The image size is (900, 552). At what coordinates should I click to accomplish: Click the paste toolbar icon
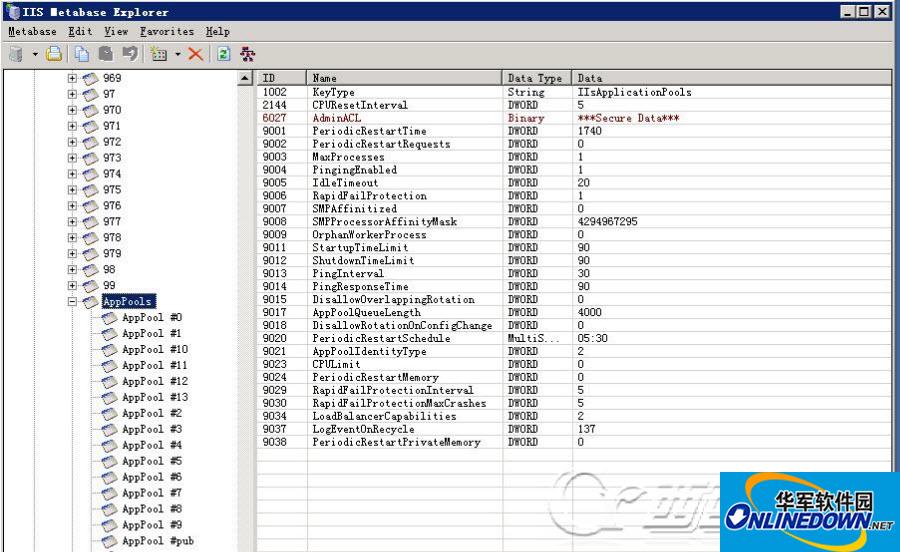pos(106,54)
